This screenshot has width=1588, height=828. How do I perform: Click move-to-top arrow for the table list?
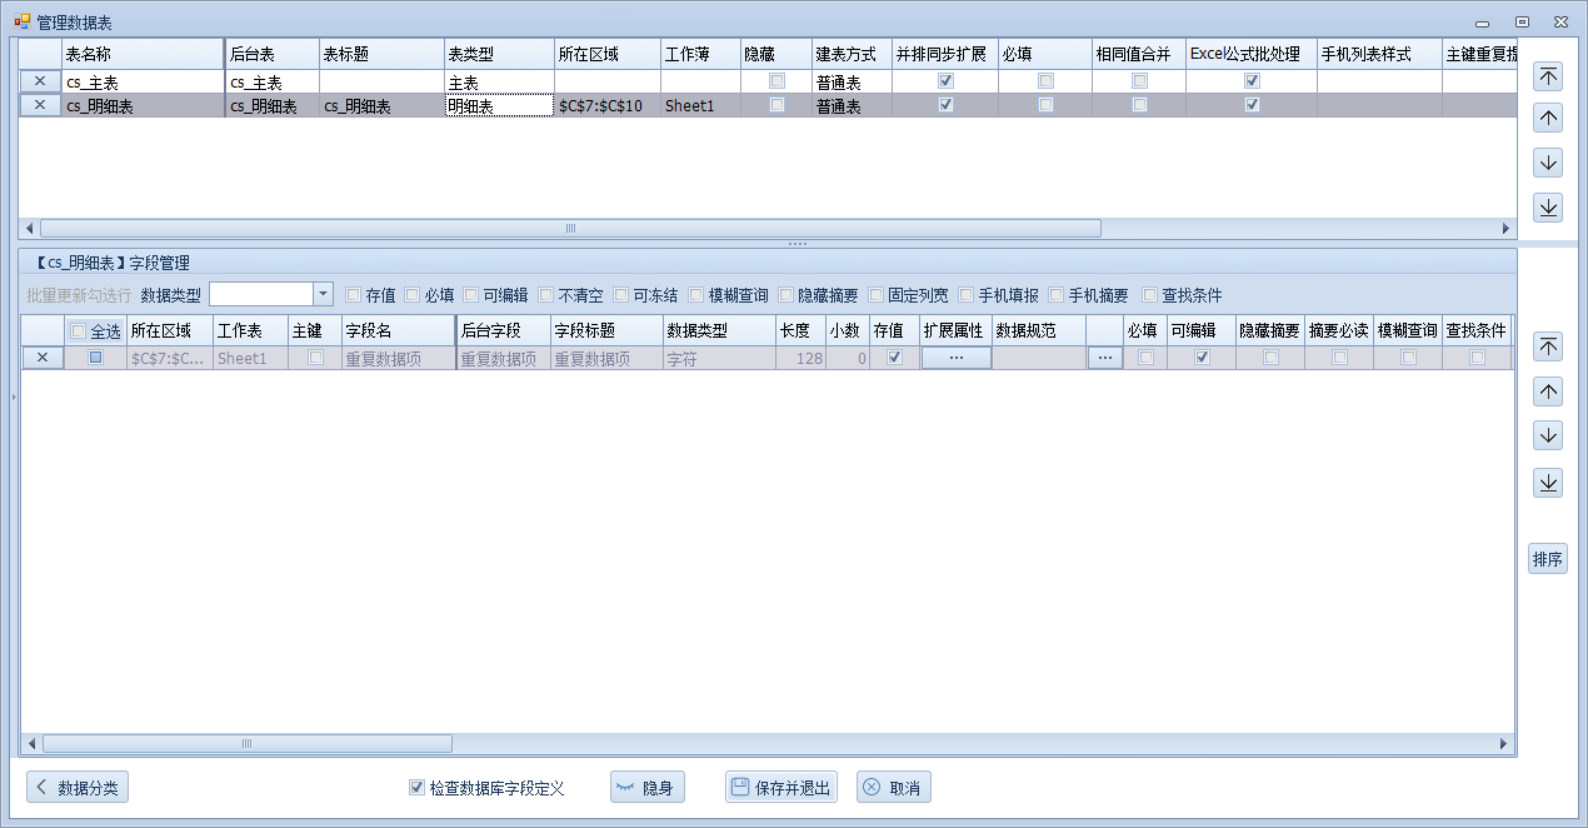coord(1548,77)
